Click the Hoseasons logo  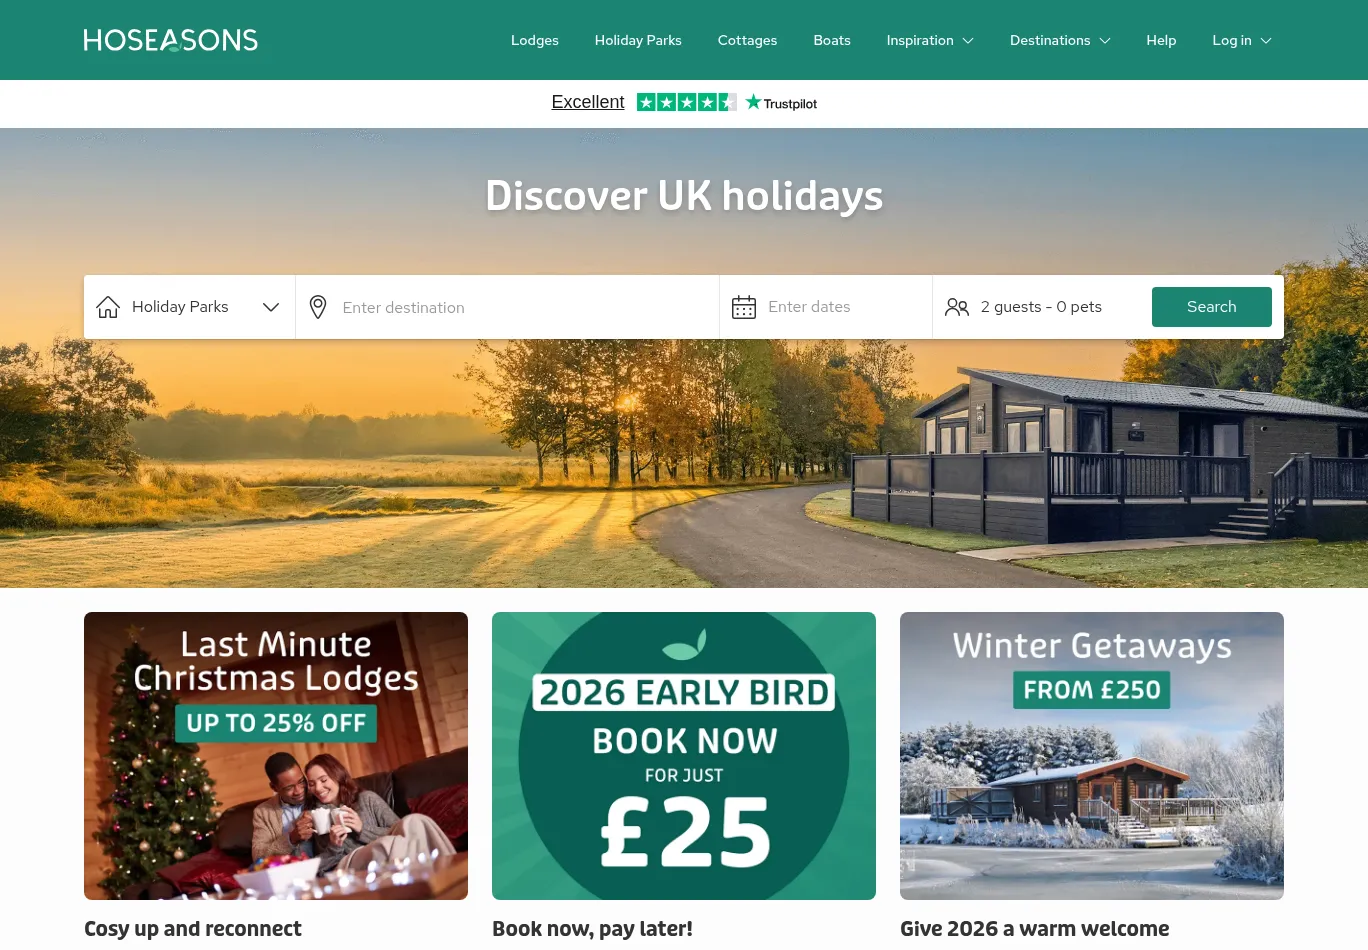coord(171,40)
